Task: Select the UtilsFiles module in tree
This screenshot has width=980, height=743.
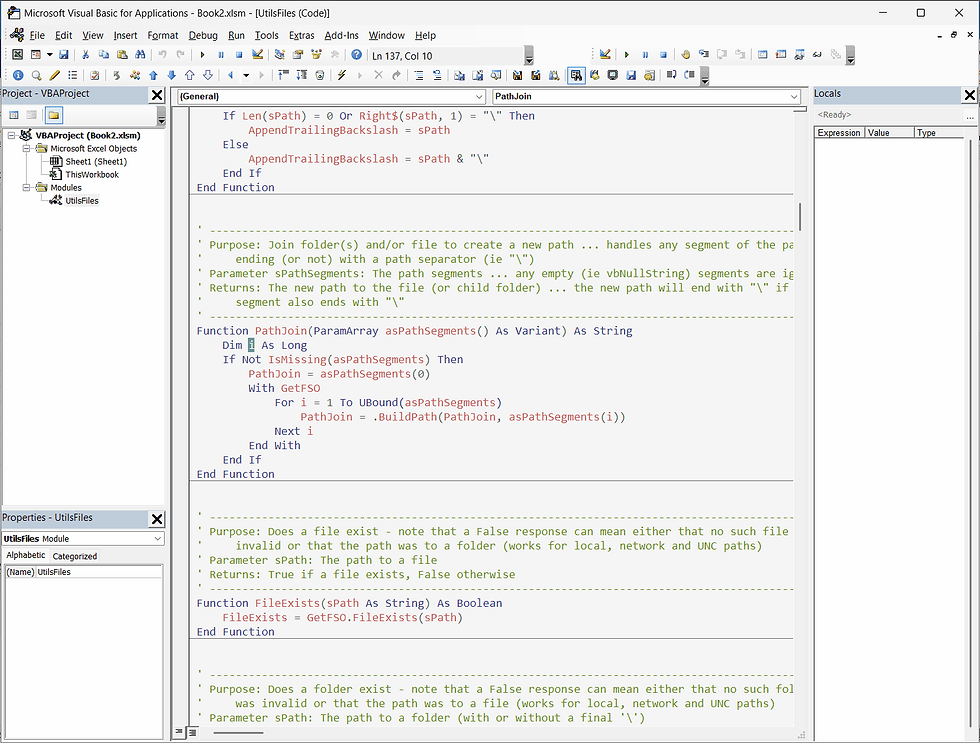Action: [x=82, y=201]
